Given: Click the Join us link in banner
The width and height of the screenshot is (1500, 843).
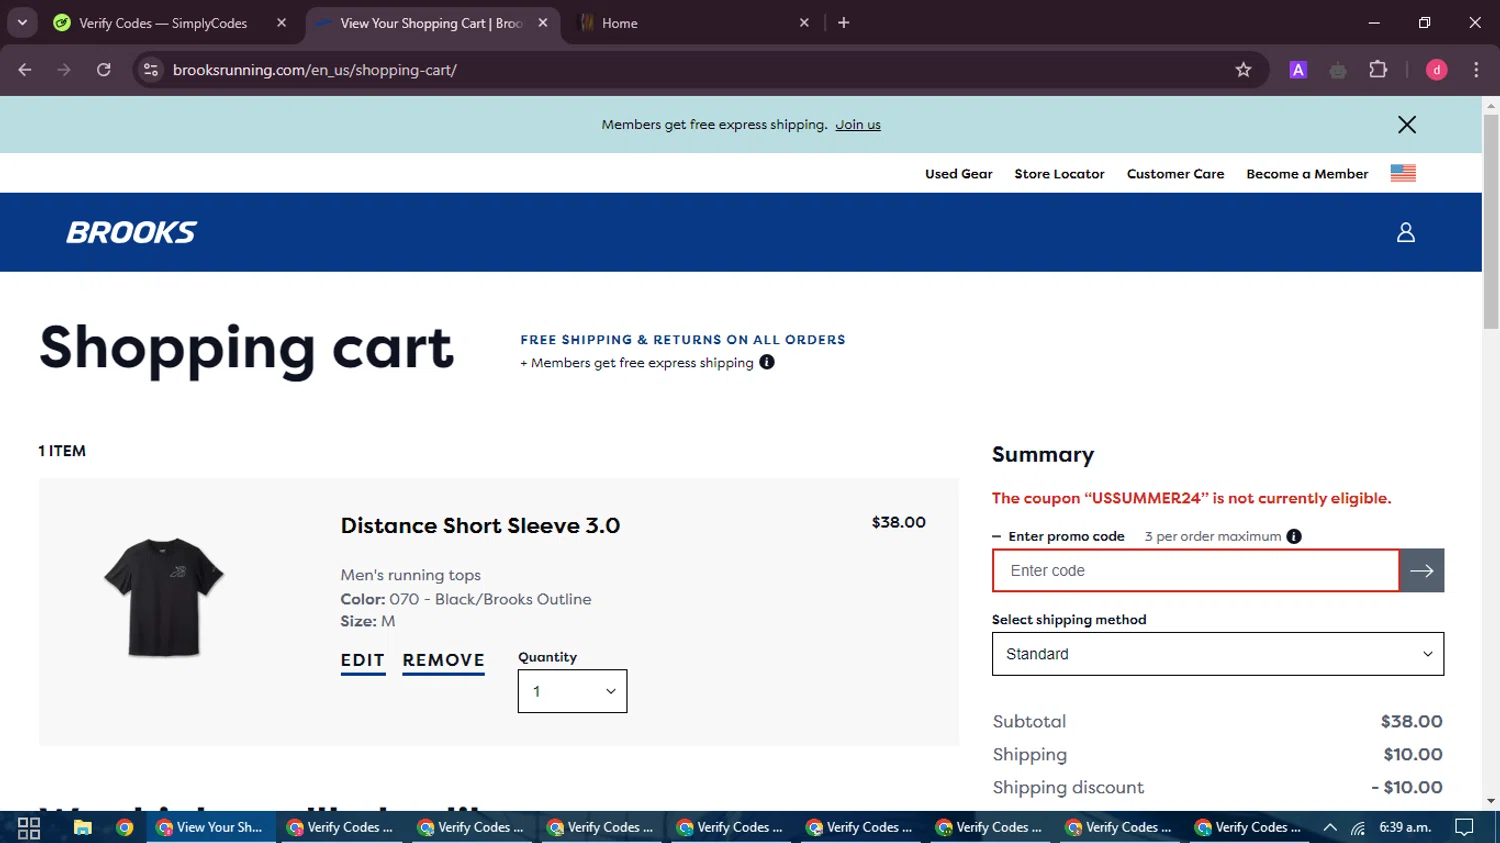Looking at the screenshot, I should pos(858,125).
